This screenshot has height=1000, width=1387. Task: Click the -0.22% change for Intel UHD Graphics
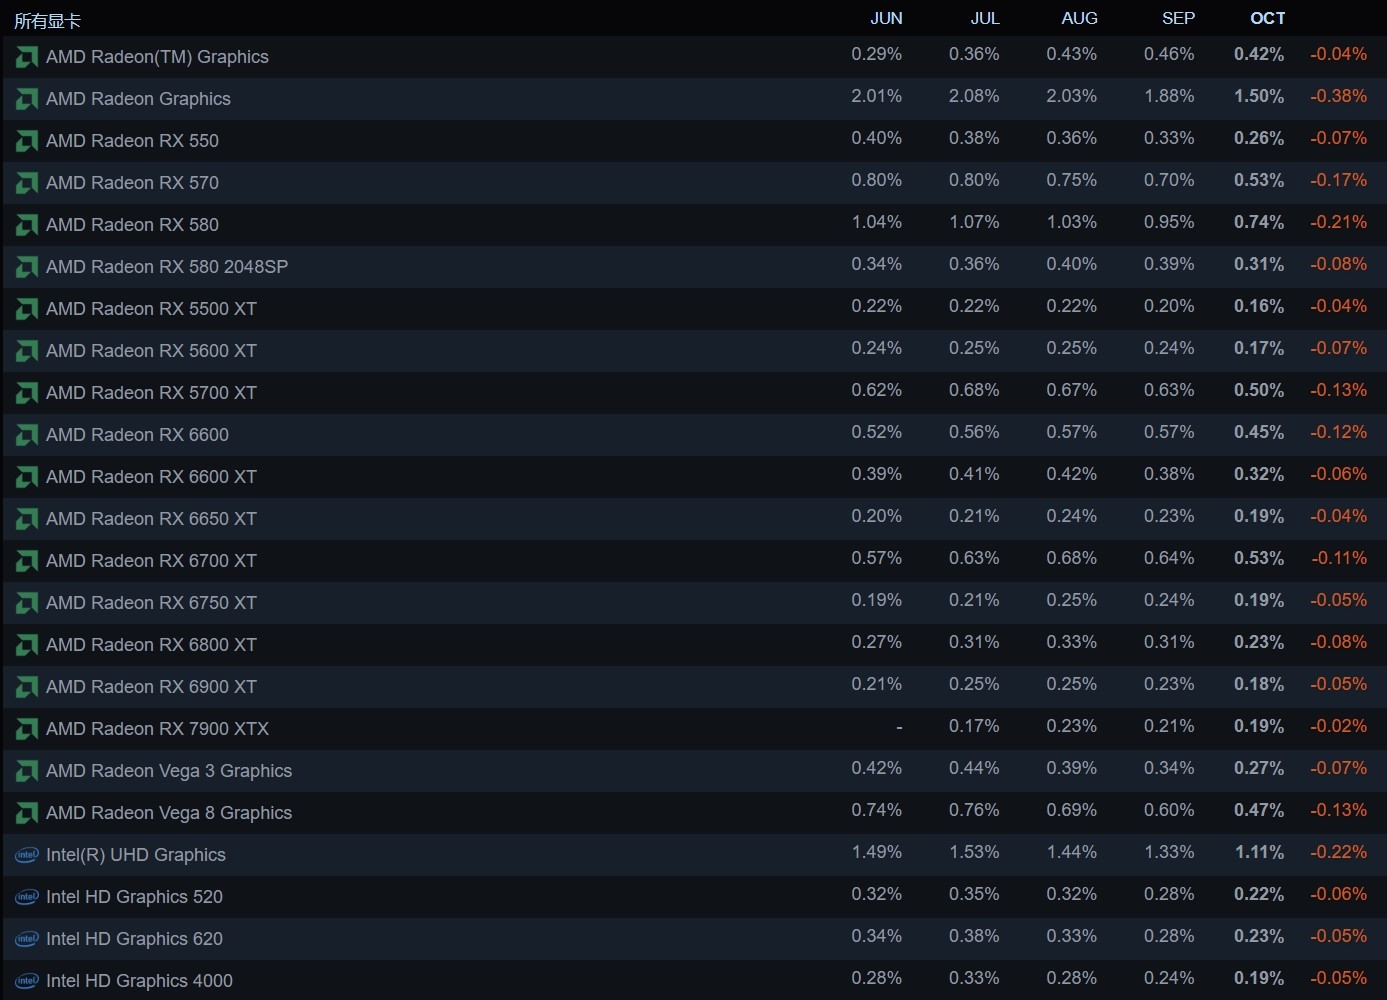(x=1338, y=852)
